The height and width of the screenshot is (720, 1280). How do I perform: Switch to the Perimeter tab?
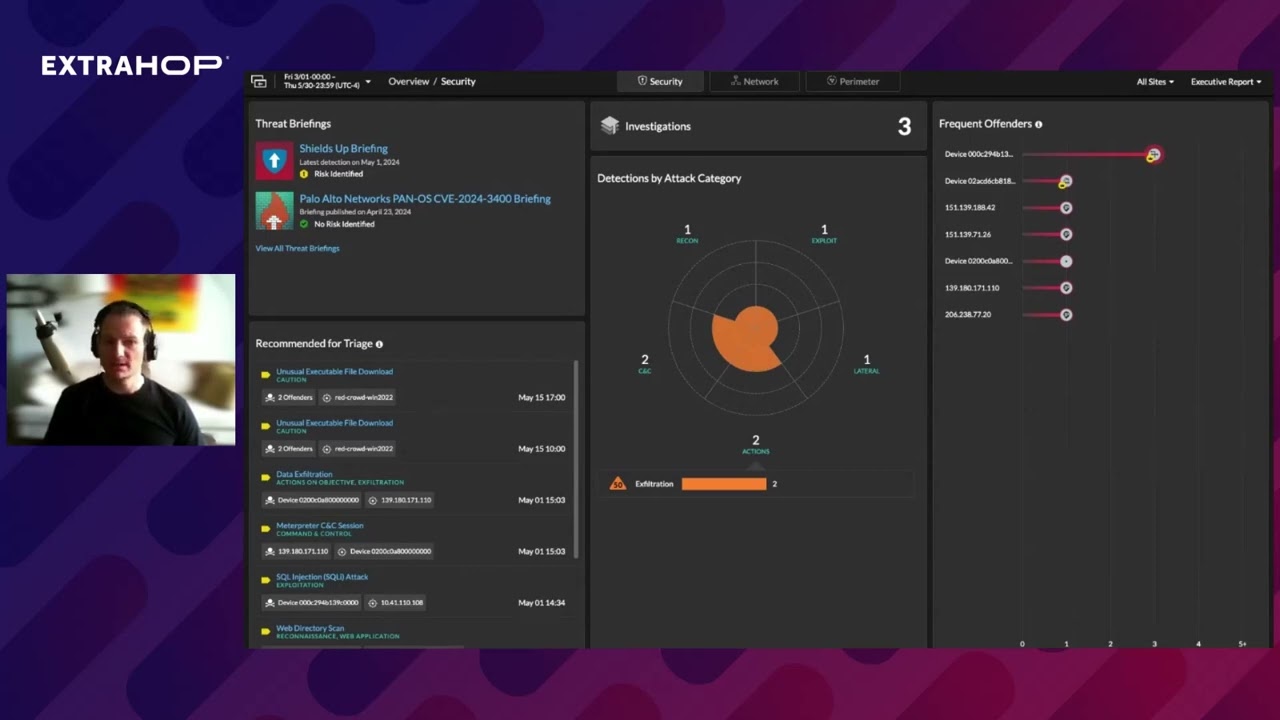(852, 82)
